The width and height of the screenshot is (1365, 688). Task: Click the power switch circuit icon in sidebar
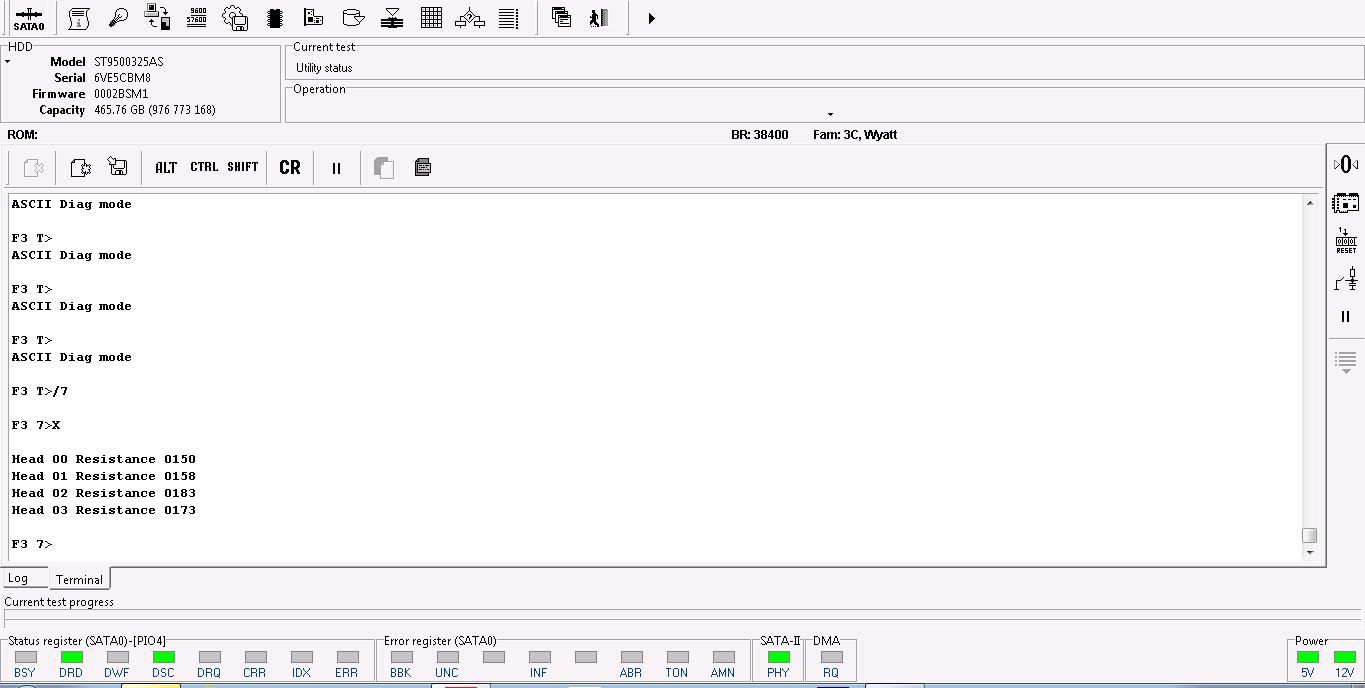1346,280
